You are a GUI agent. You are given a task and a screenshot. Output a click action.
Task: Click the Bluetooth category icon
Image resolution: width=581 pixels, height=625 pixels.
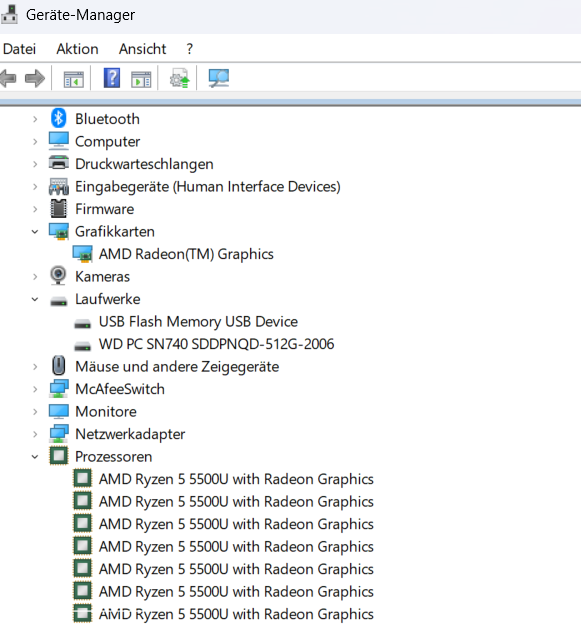[x=59, y=118]
